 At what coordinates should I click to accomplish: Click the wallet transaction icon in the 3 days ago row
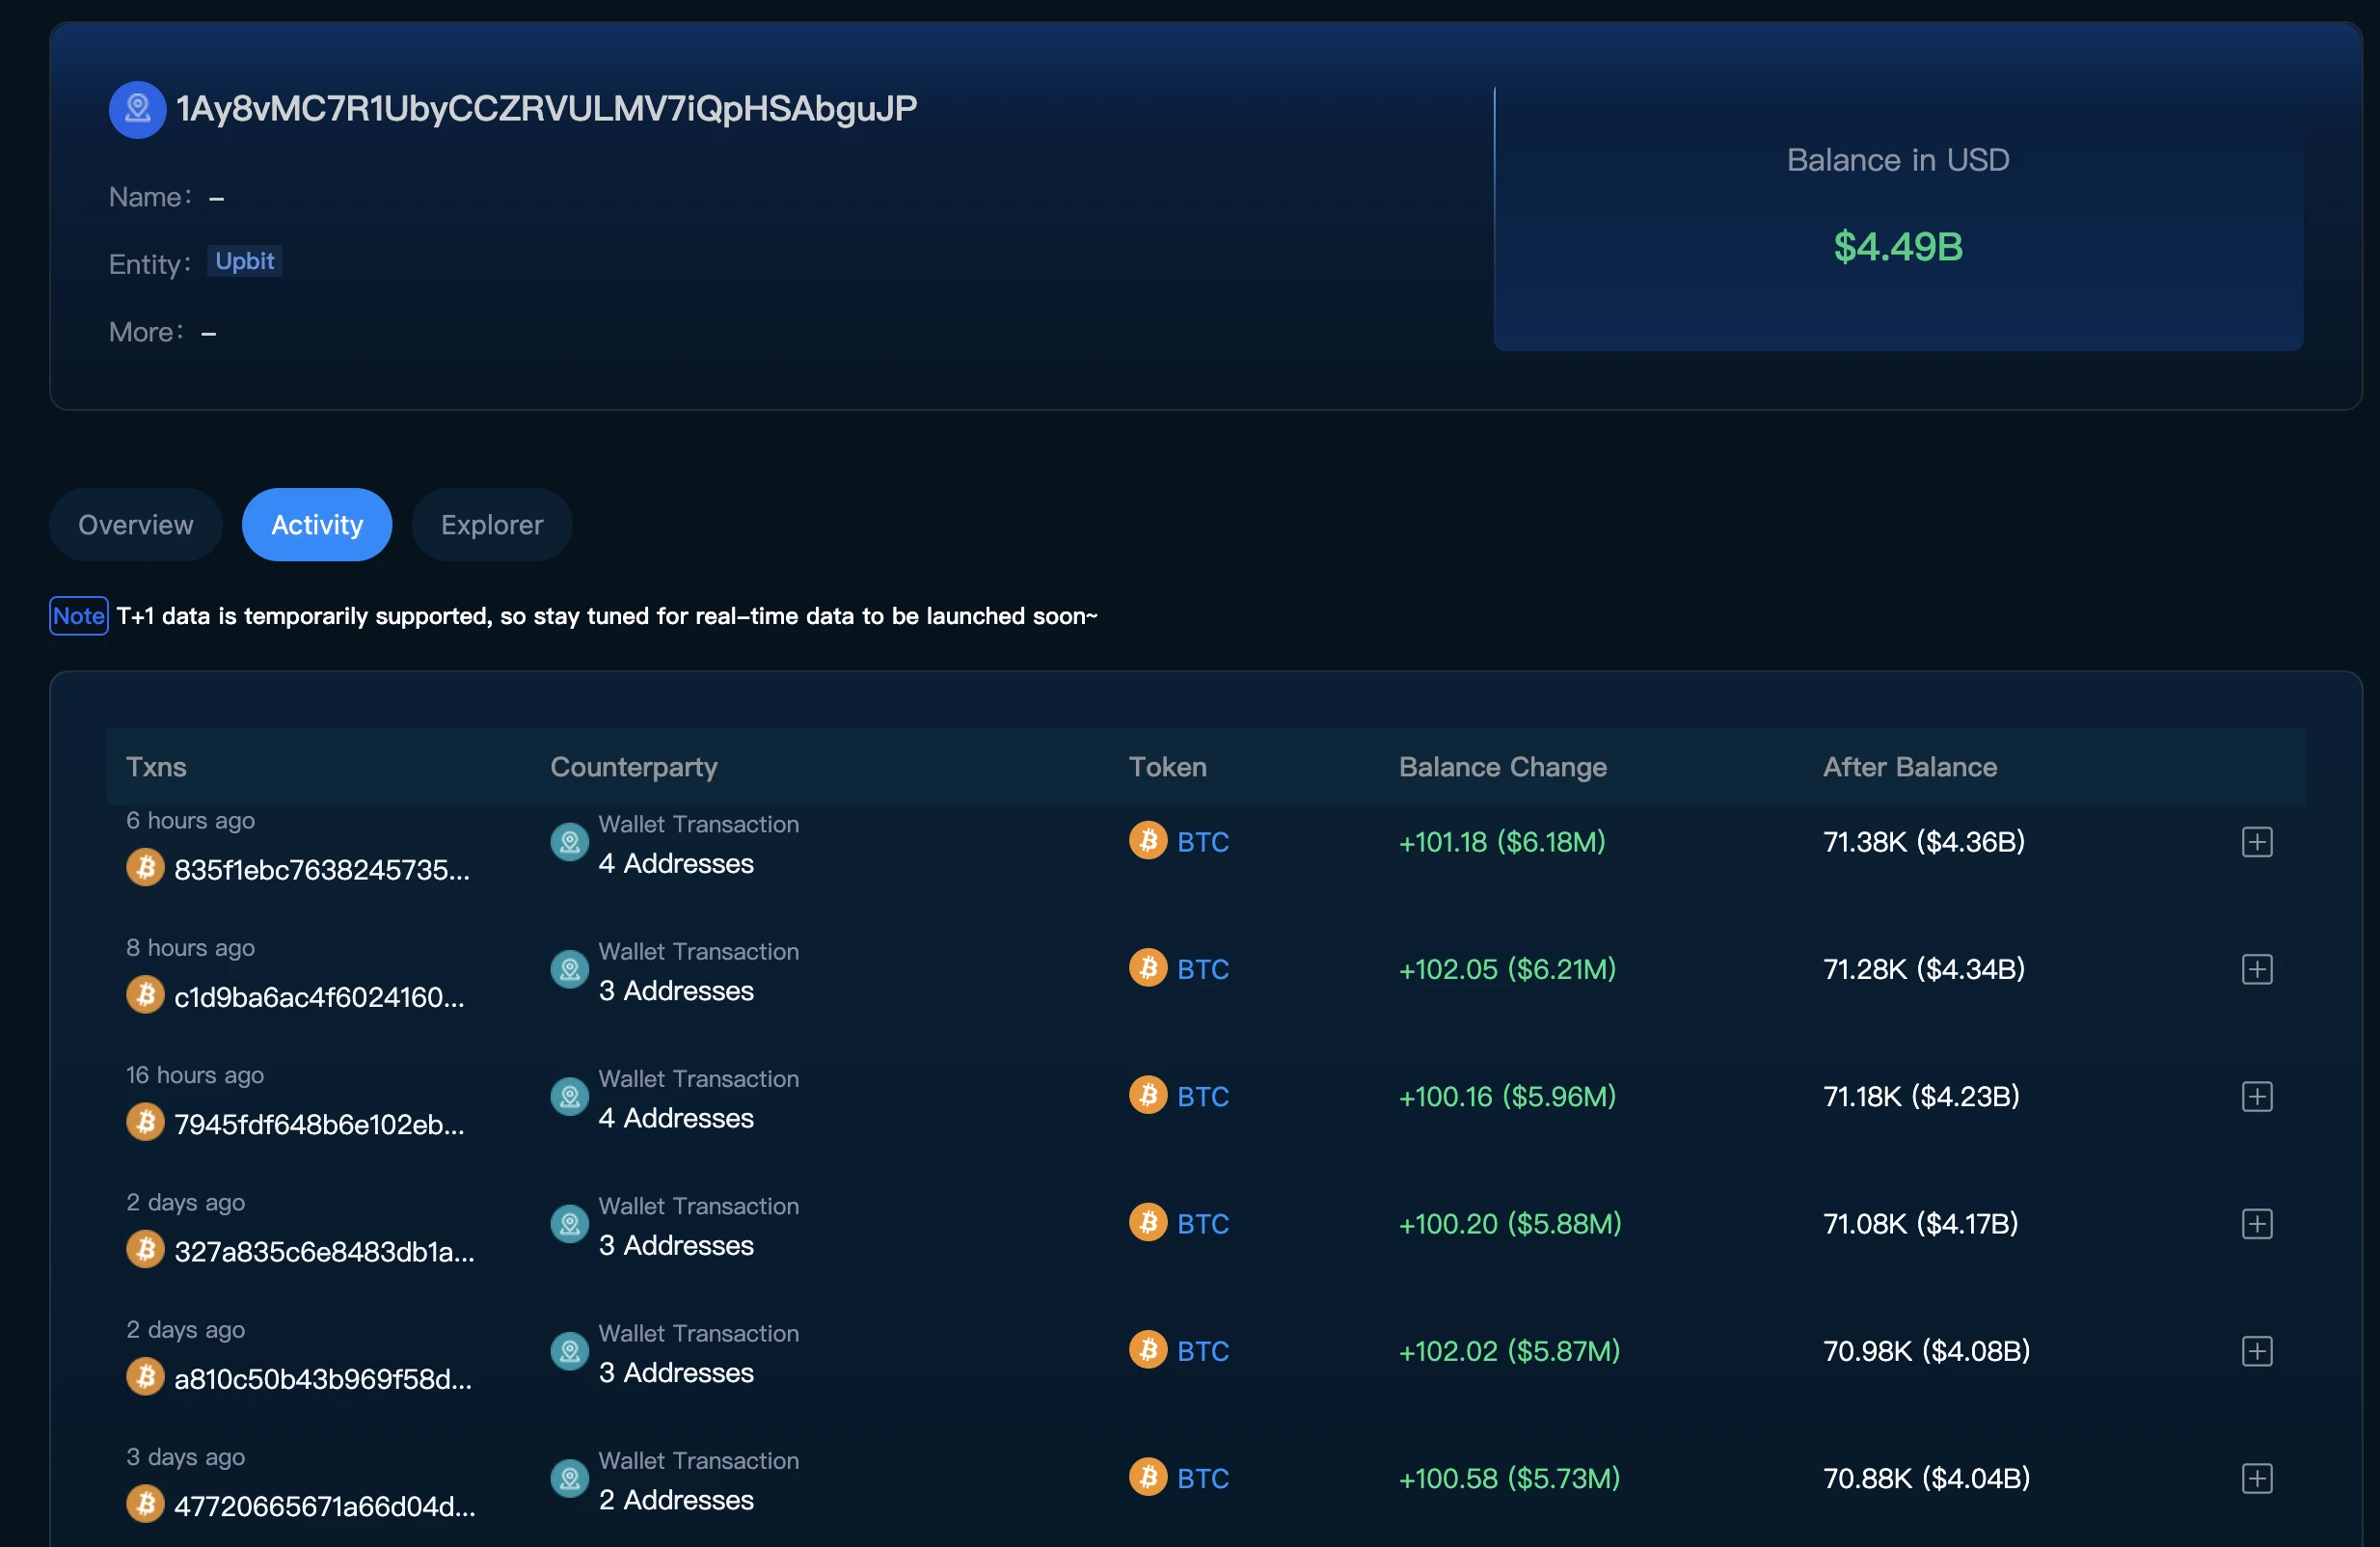(x=569, y=1478)
